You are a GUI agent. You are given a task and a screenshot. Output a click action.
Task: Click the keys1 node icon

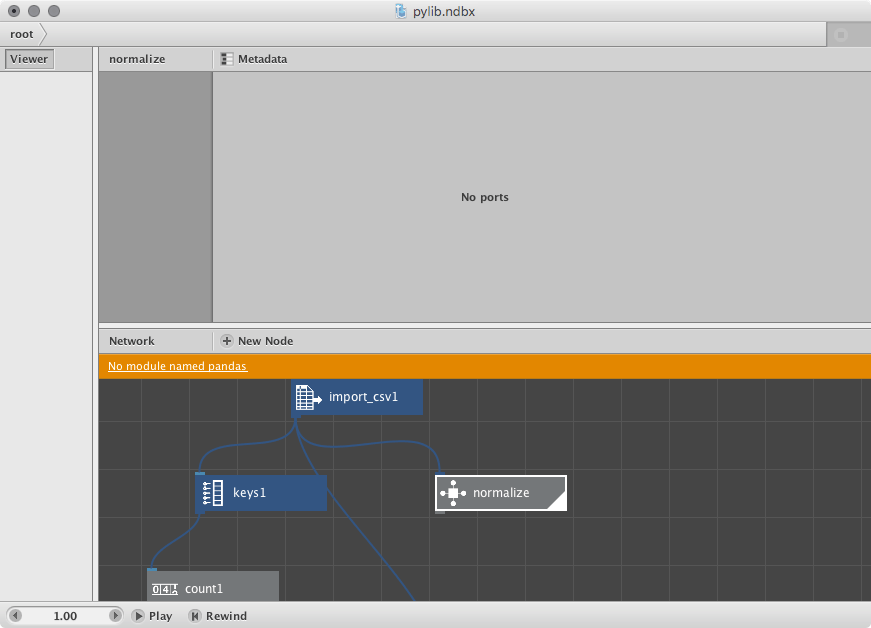213,493
